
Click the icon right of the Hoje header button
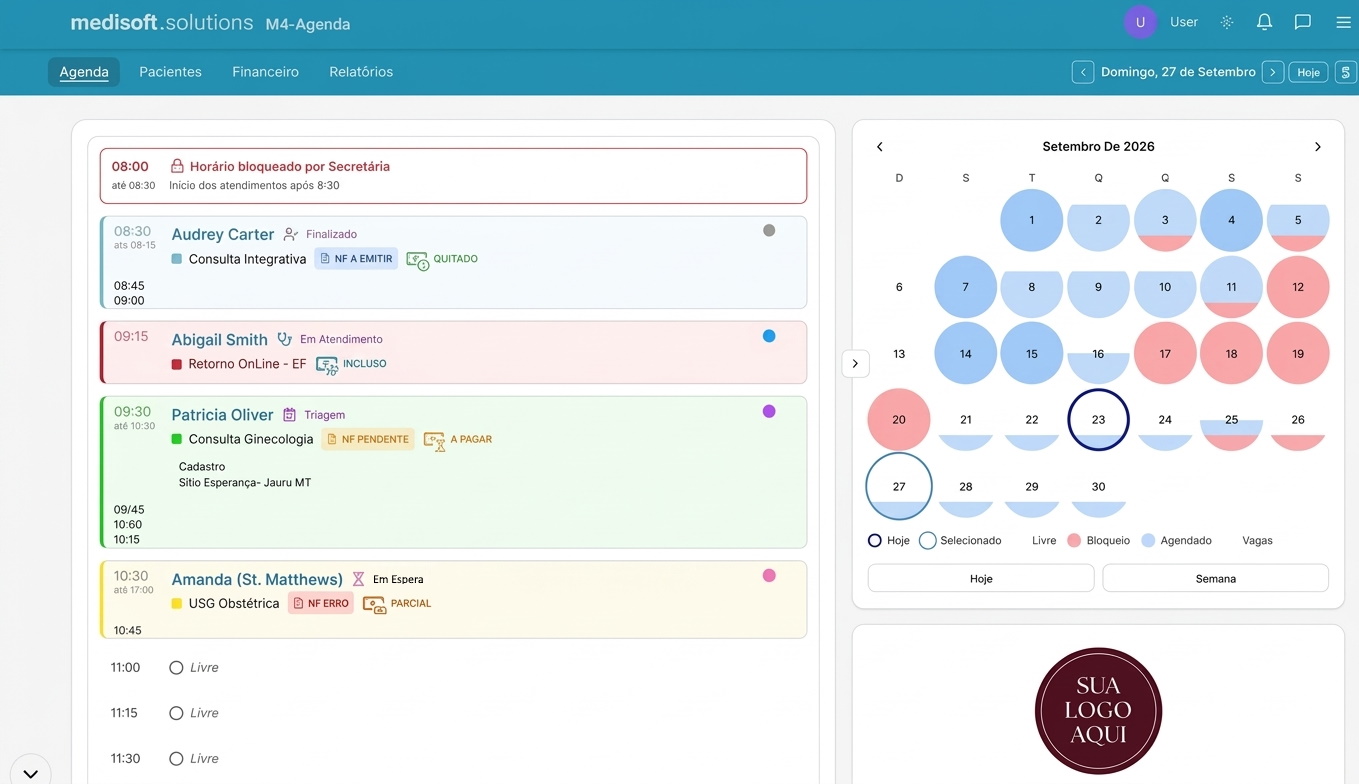click(x=1346, y=72)
